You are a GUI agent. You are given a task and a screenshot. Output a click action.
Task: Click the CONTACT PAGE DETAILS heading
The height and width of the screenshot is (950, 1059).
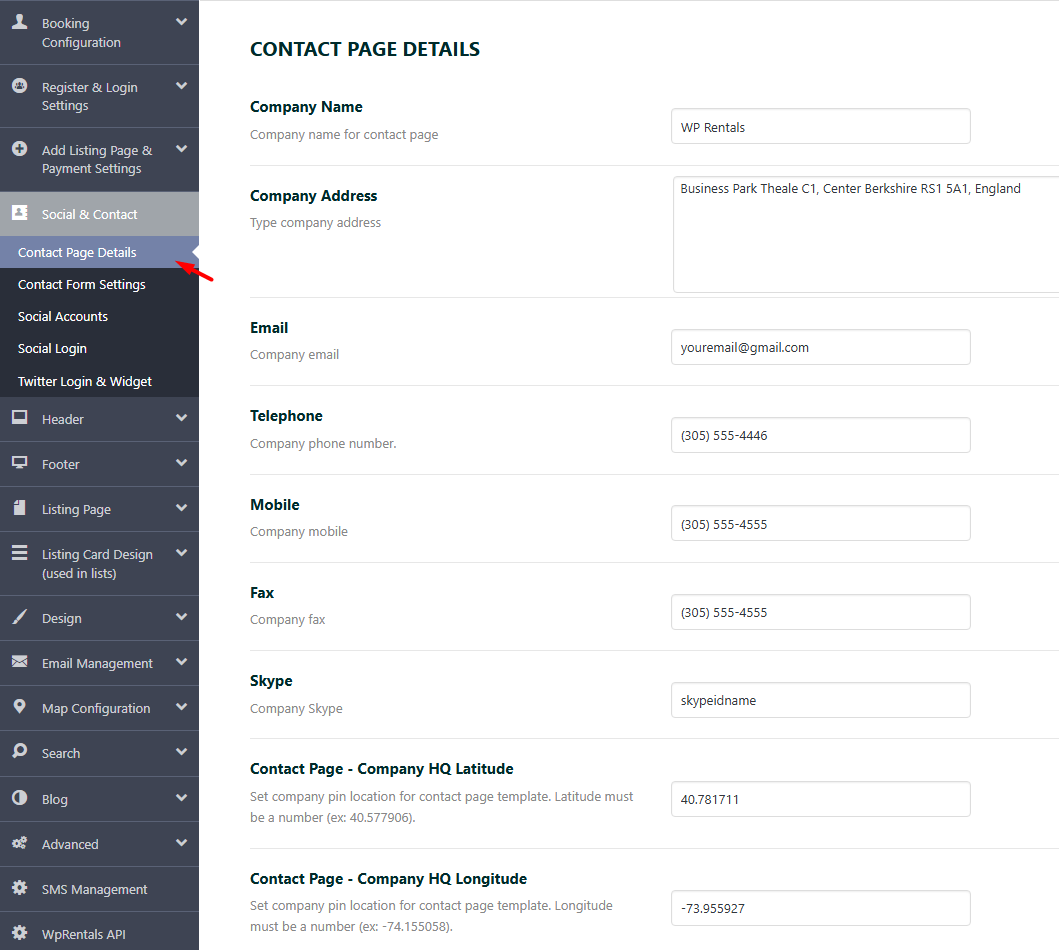[365, 49]
